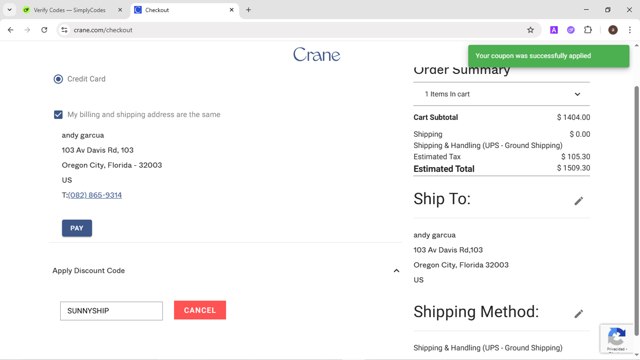View site information icon in address bar

pos(64,30)
